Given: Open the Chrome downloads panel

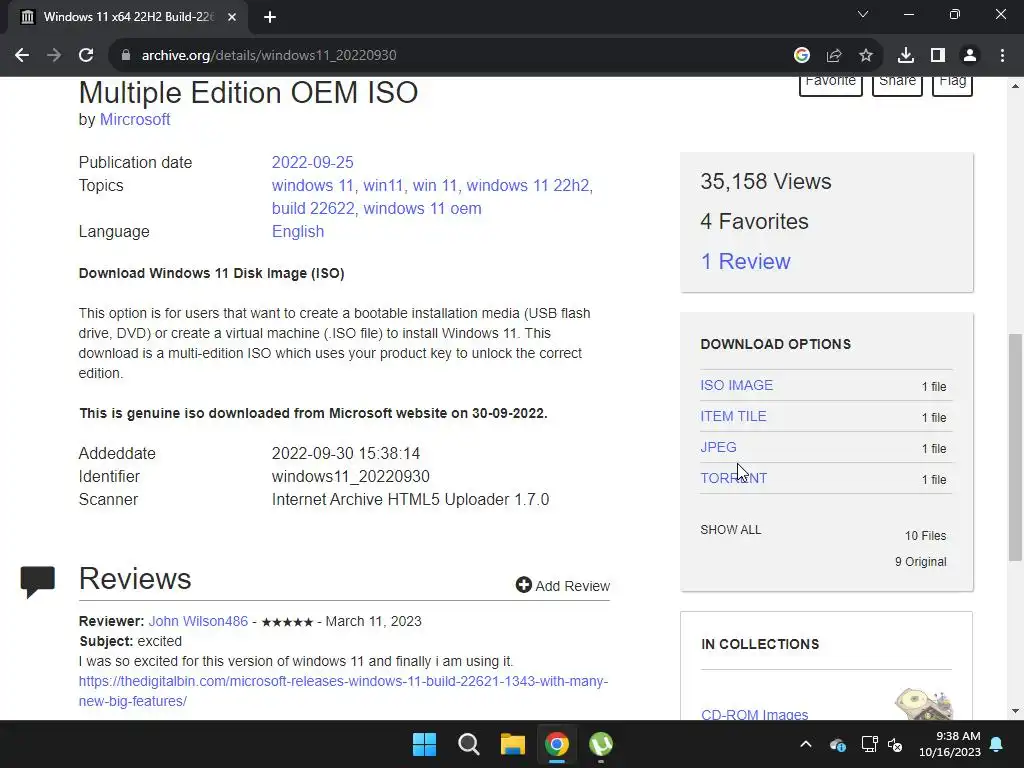Looking at the screenshot, I should click(x=906, y=55).
